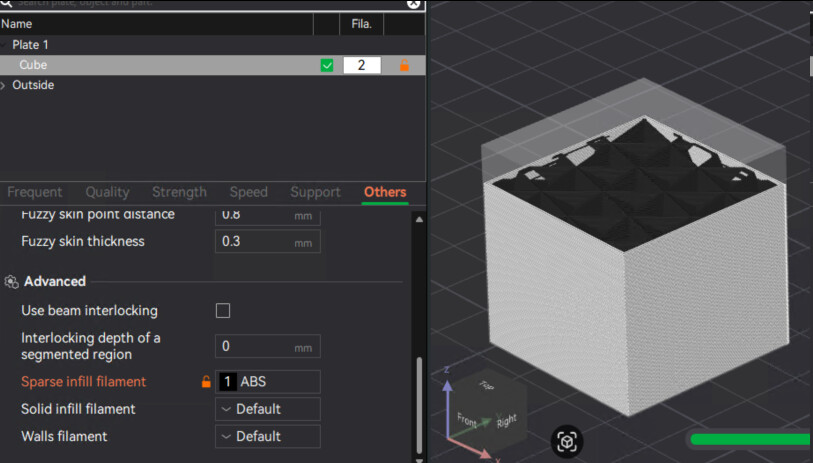
Task: Reset Sparse infill filament via lock icon
Action: click(206, 382)
